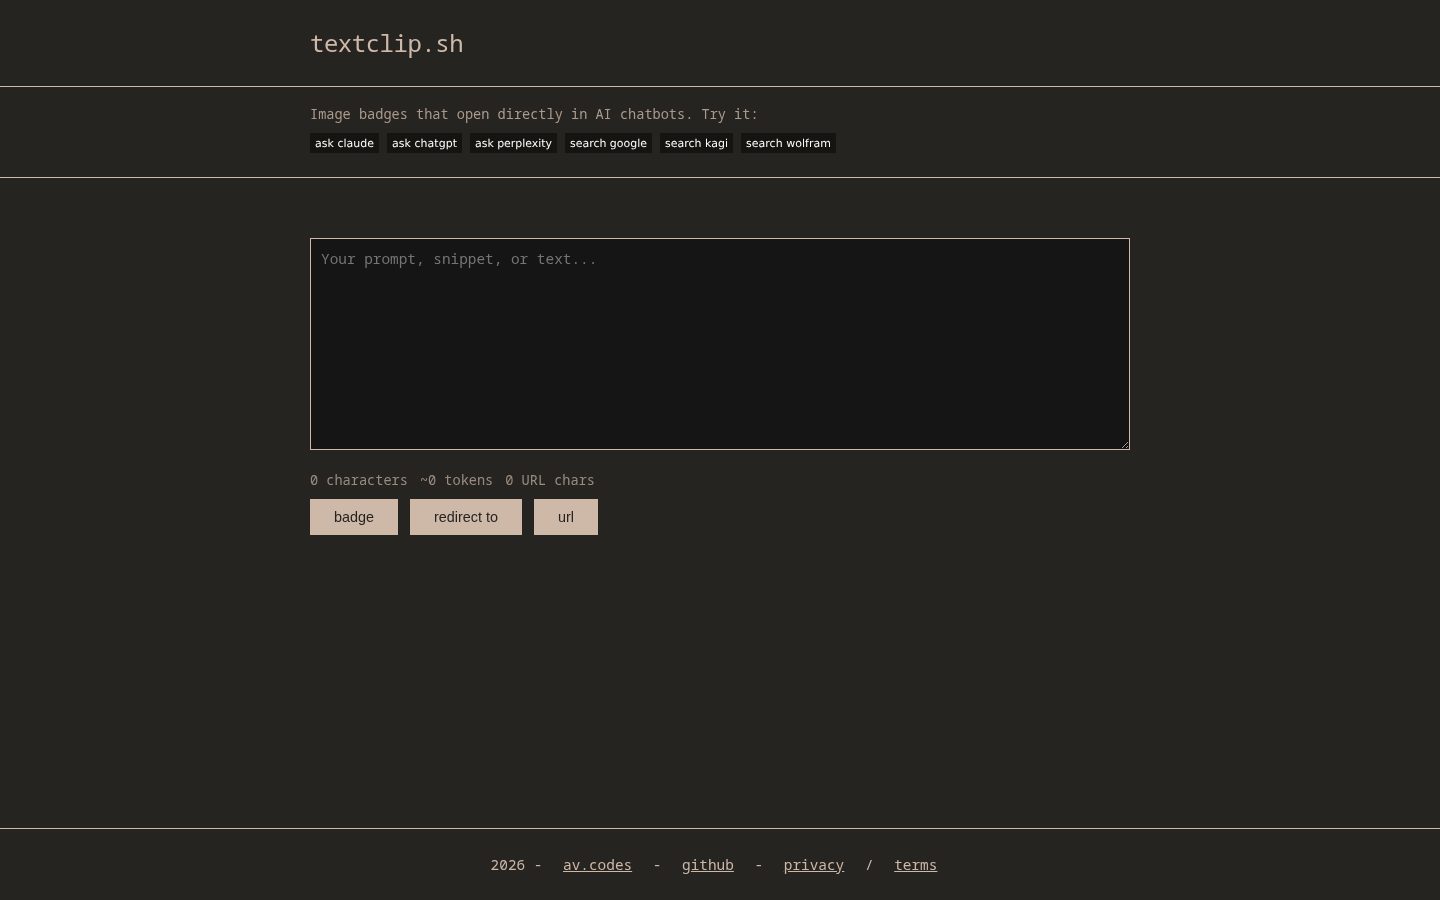Click the '0 characters' counter text

coord(359,480)
